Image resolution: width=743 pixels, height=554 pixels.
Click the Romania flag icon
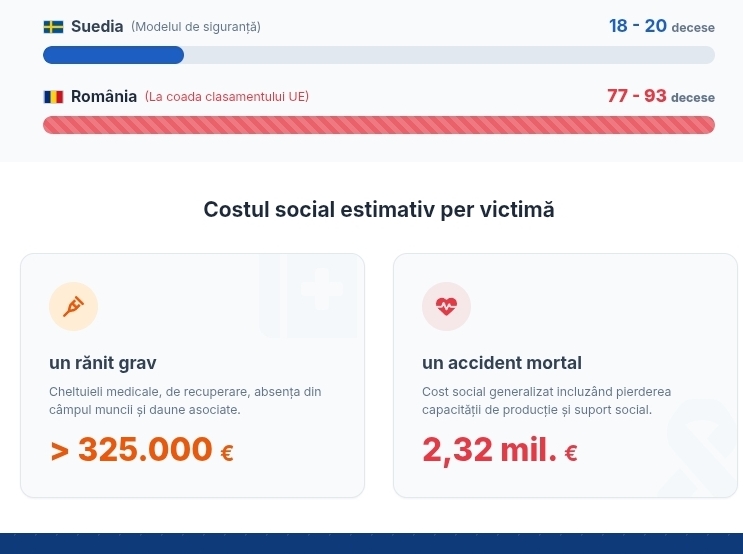click(x=53, y=97)
